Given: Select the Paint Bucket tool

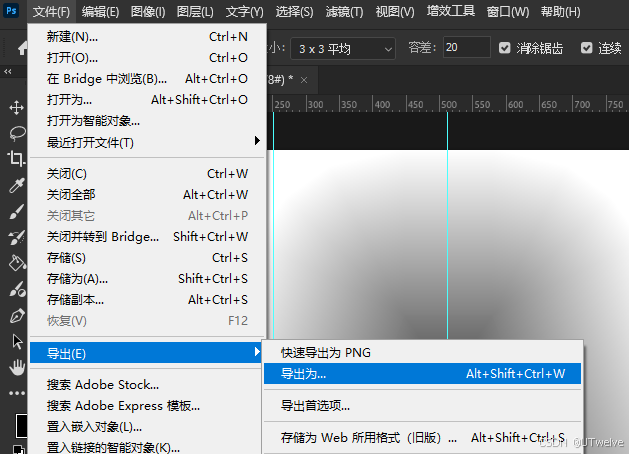Looking at the screenshot, I should [x=17, y=263].
